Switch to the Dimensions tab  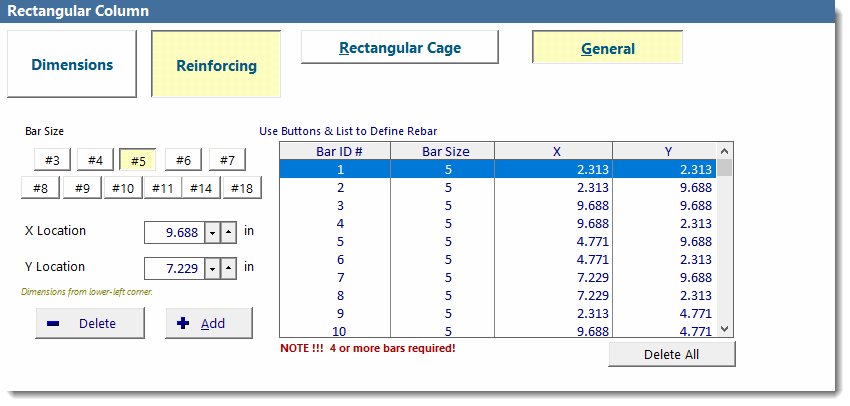72,64
